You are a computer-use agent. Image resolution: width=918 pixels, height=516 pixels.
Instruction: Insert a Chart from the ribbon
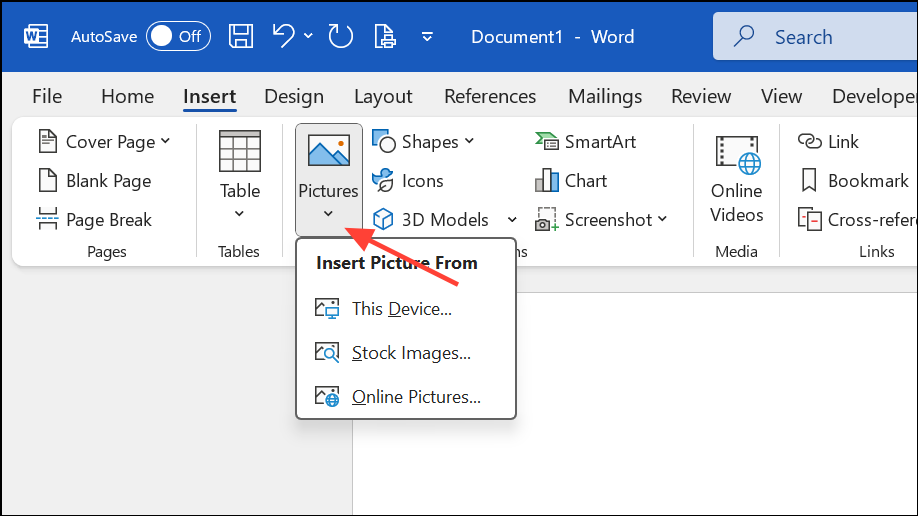pos(572,181)
